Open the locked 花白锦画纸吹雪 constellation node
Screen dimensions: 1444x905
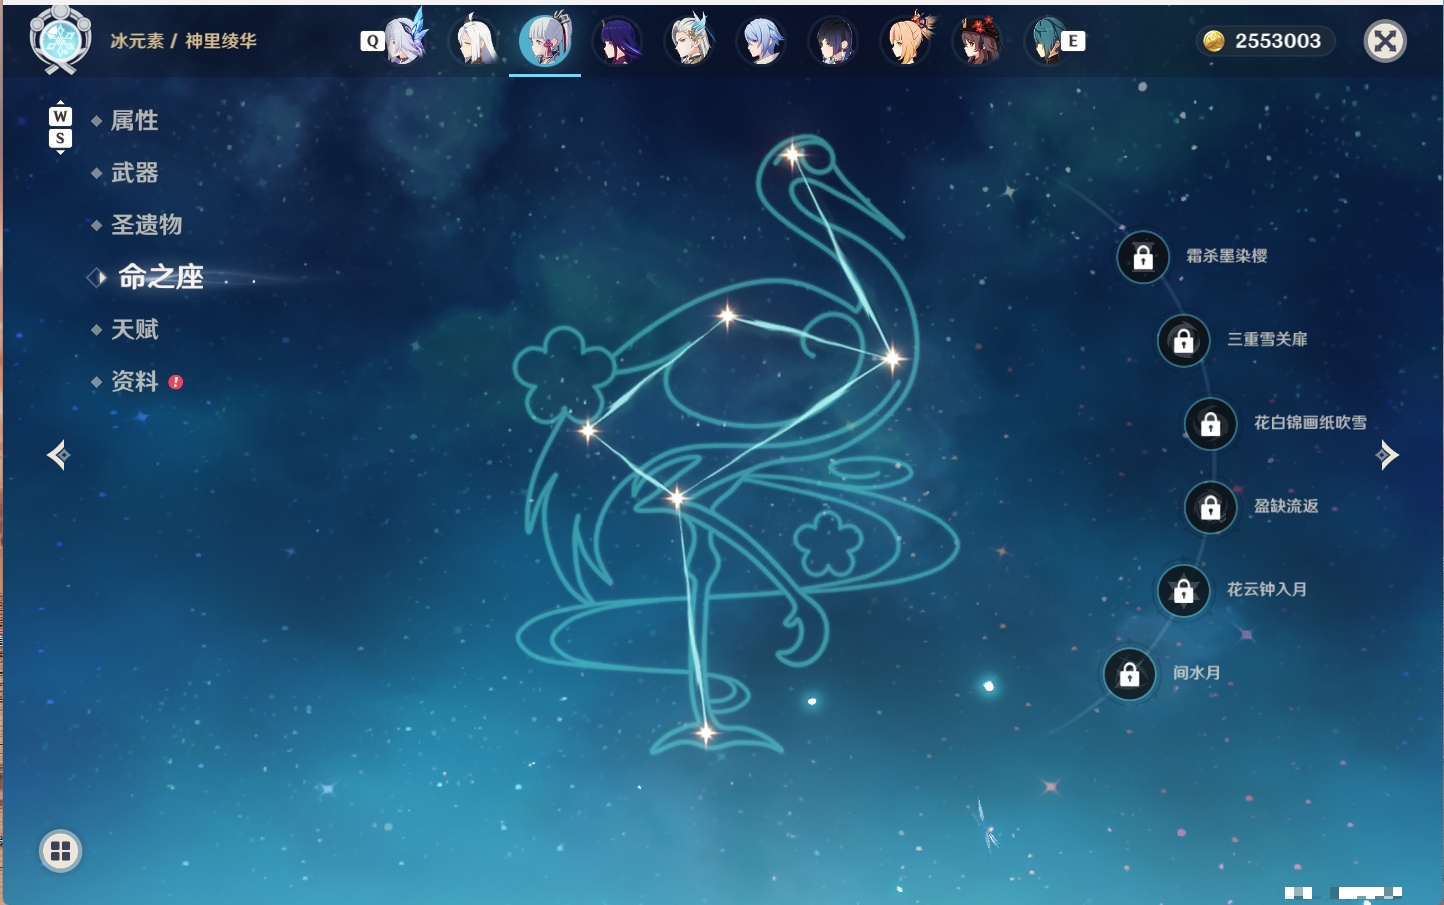1211,423
